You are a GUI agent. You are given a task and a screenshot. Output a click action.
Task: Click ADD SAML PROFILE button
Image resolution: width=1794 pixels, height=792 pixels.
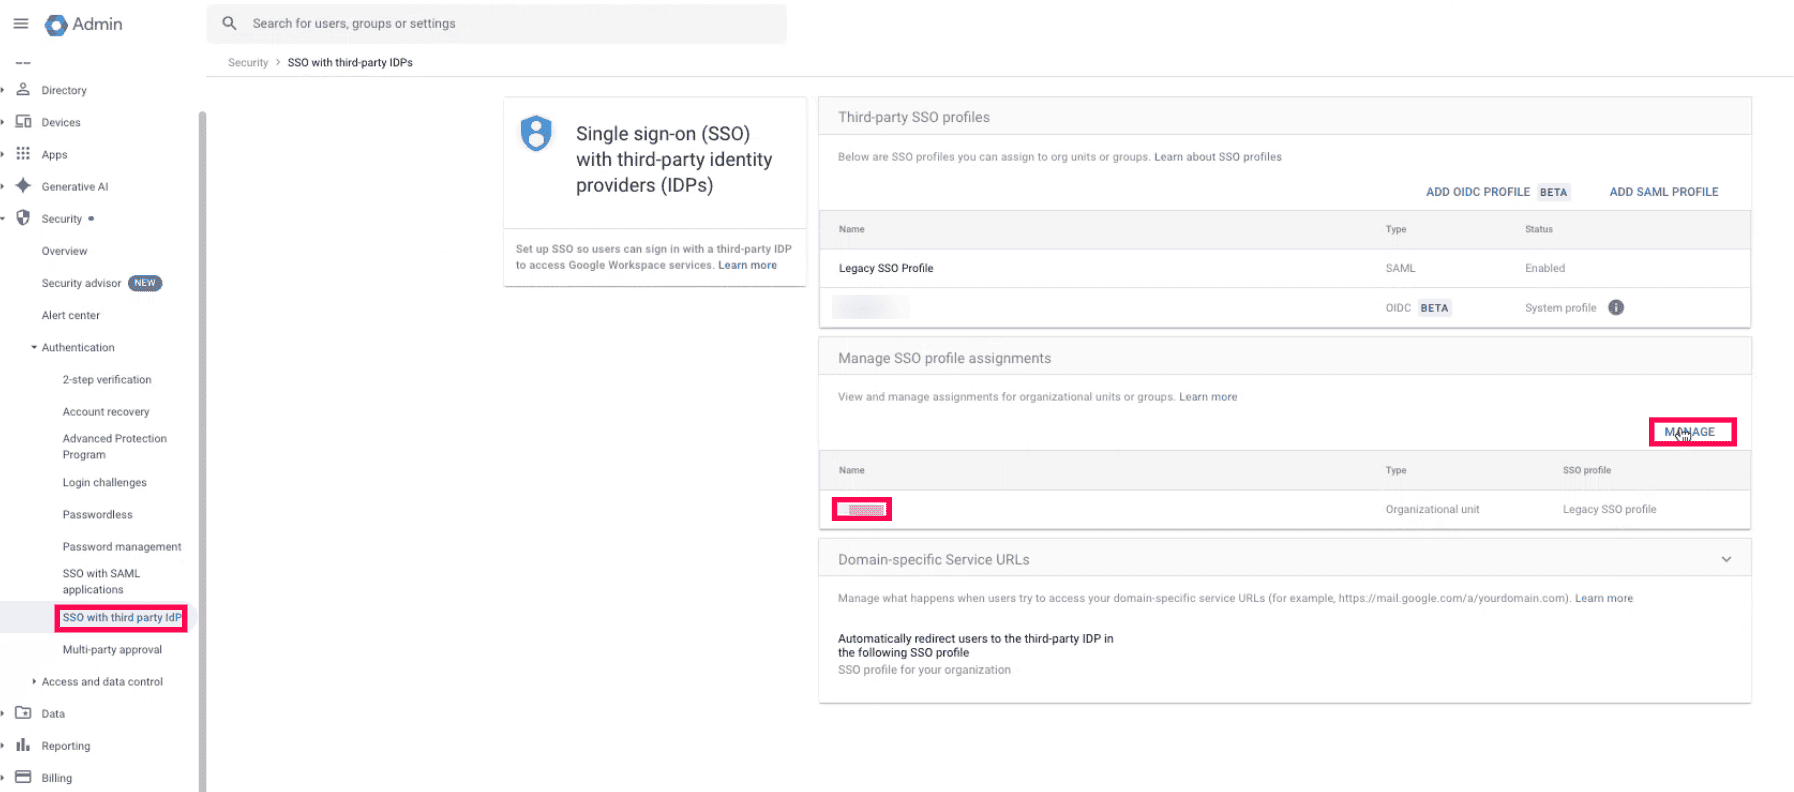pos(1663,191)
